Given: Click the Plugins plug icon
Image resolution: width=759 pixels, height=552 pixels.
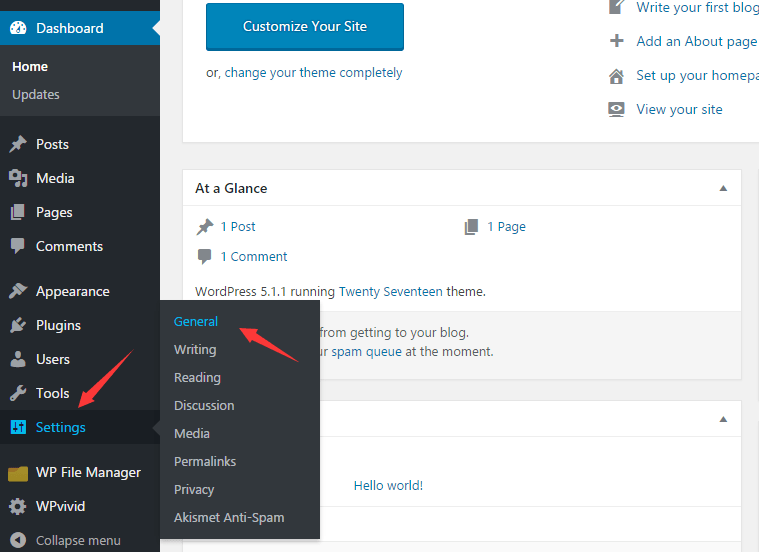Looking at the screenshot, I should 18,325.
